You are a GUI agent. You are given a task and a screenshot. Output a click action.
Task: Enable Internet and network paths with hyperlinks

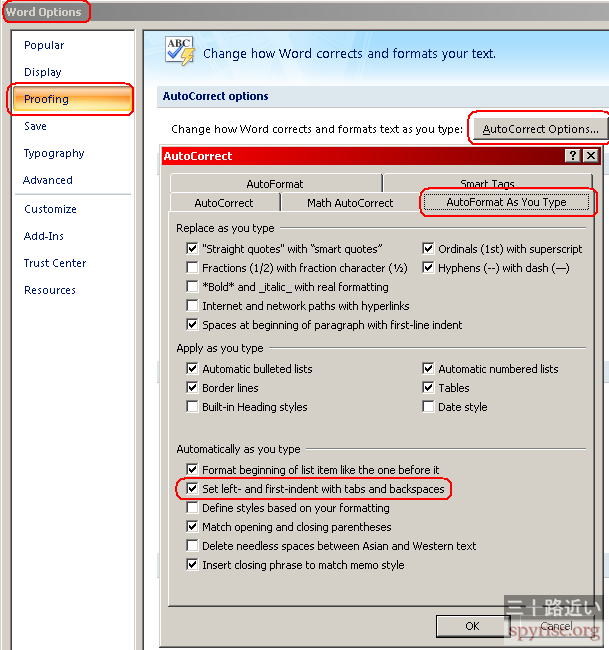[x=192, y=306]
